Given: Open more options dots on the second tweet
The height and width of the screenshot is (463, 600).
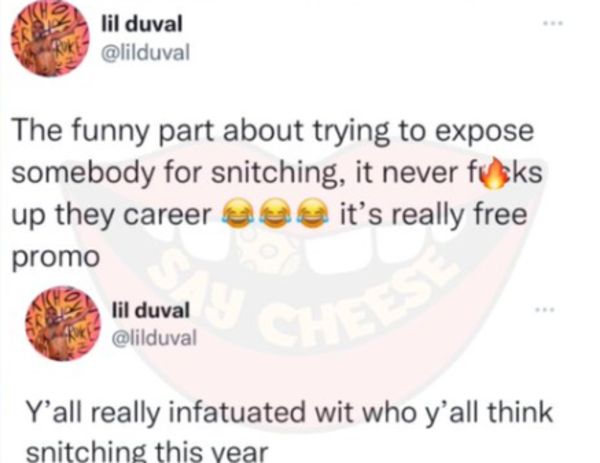Looking at the screenshot, I should point(544,309).
